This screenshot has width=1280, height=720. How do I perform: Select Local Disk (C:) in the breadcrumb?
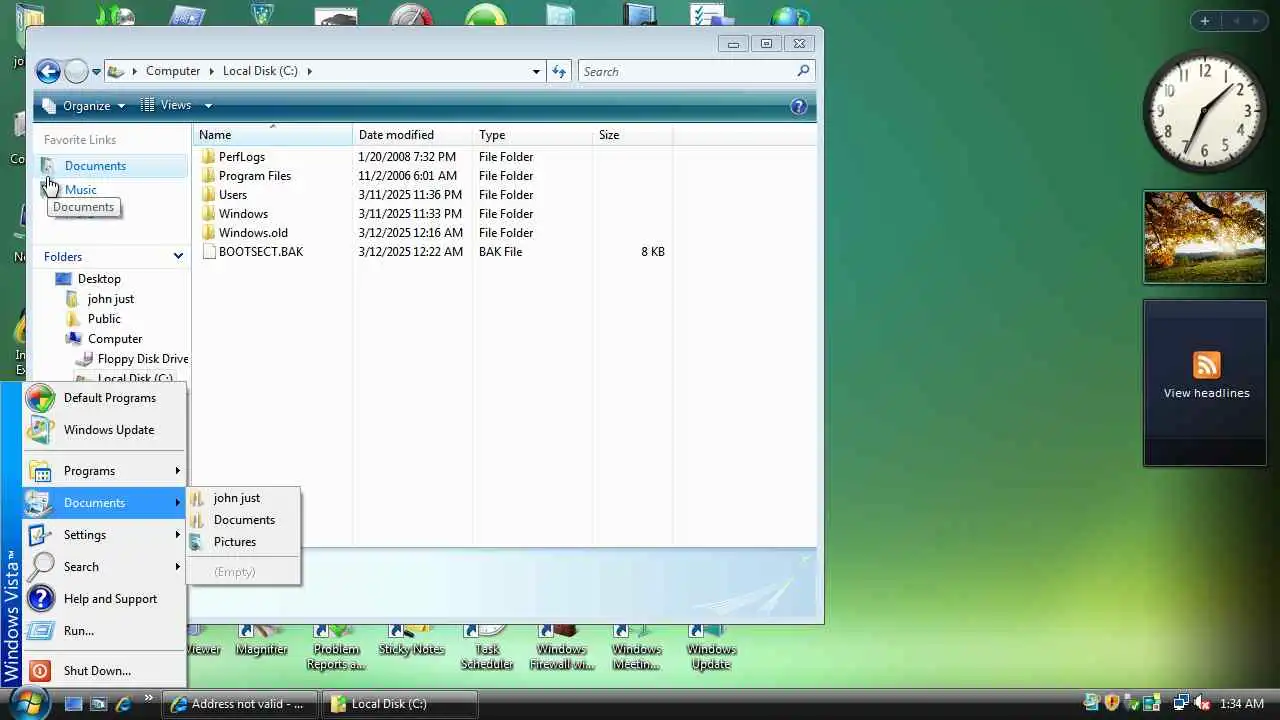coord(260,71)
